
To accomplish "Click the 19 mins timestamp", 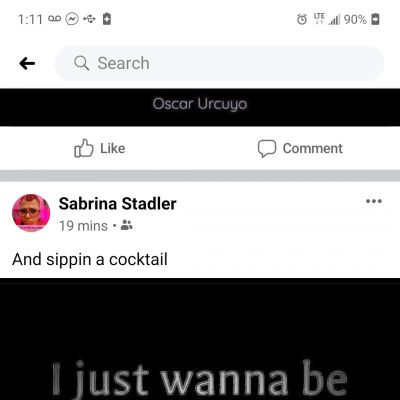I will pyautogui.click(x=83, y=226).
